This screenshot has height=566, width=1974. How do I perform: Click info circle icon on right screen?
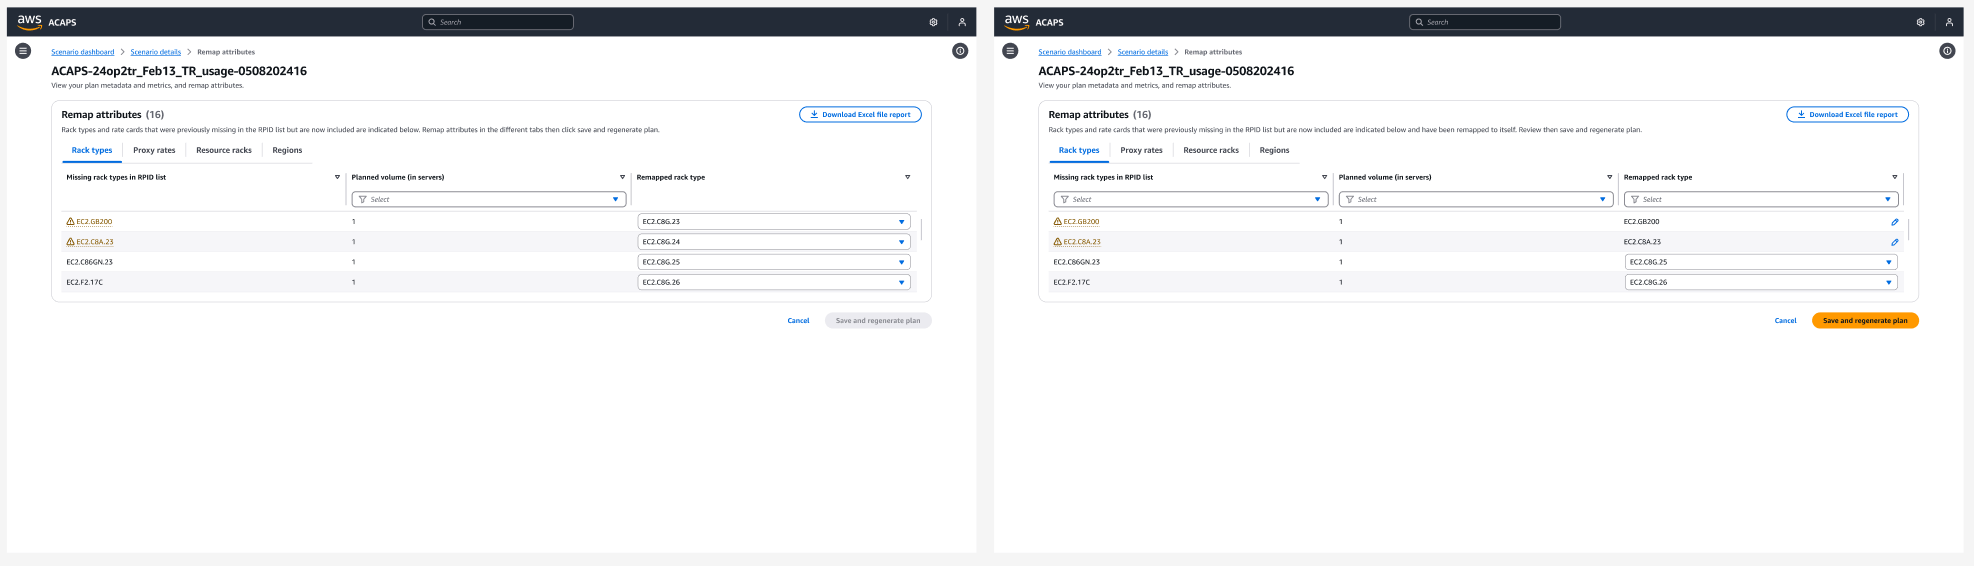(1947, 51)
